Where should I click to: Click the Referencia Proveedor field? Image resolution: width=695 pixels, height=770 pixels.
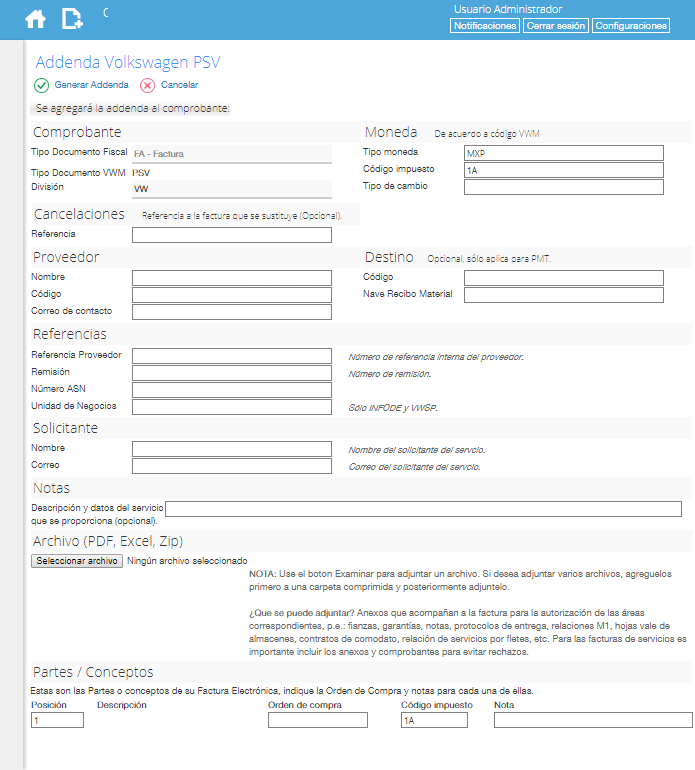[x=232, y=356]
